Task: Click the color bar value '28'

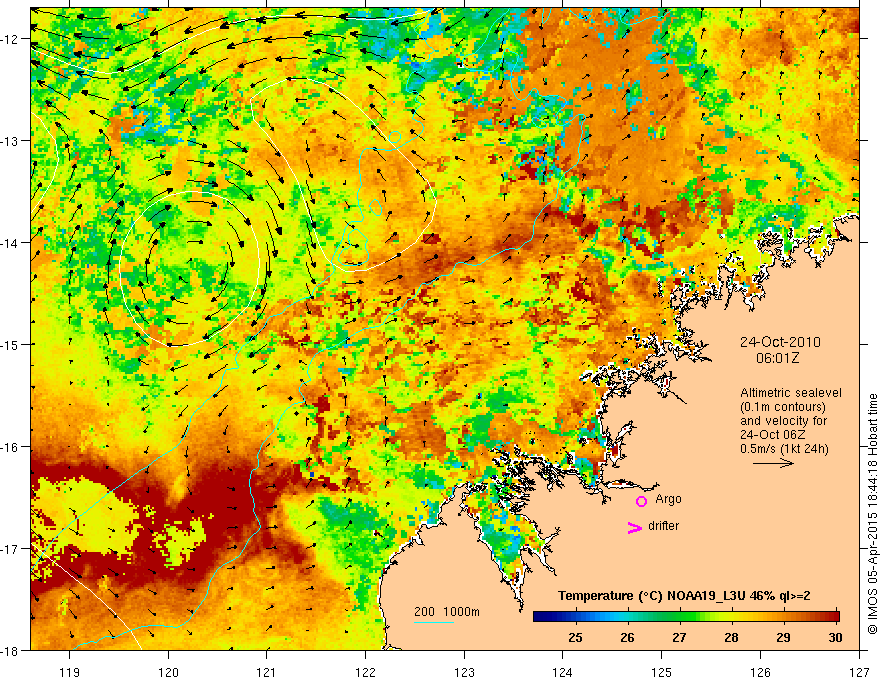Action: pos(731,637)
